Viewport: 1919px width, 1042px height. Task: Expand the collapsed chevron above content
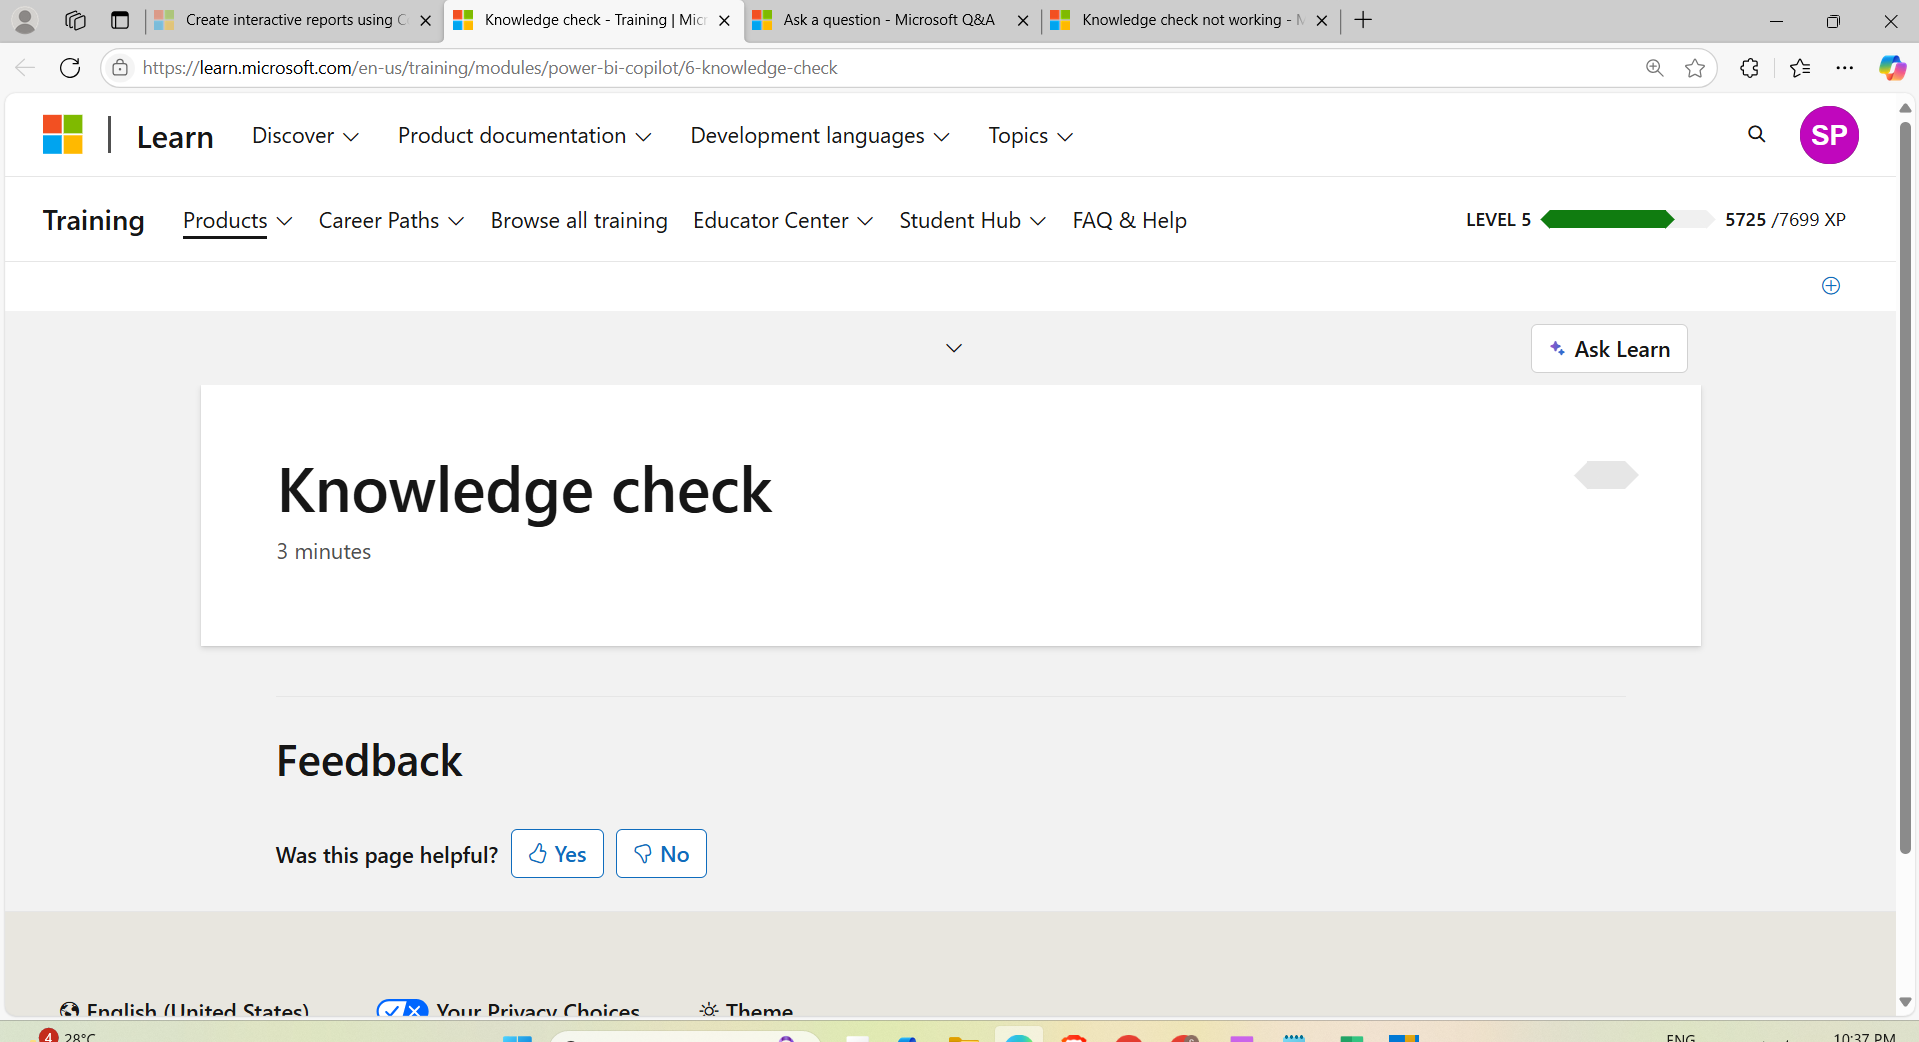pos(954,348)
